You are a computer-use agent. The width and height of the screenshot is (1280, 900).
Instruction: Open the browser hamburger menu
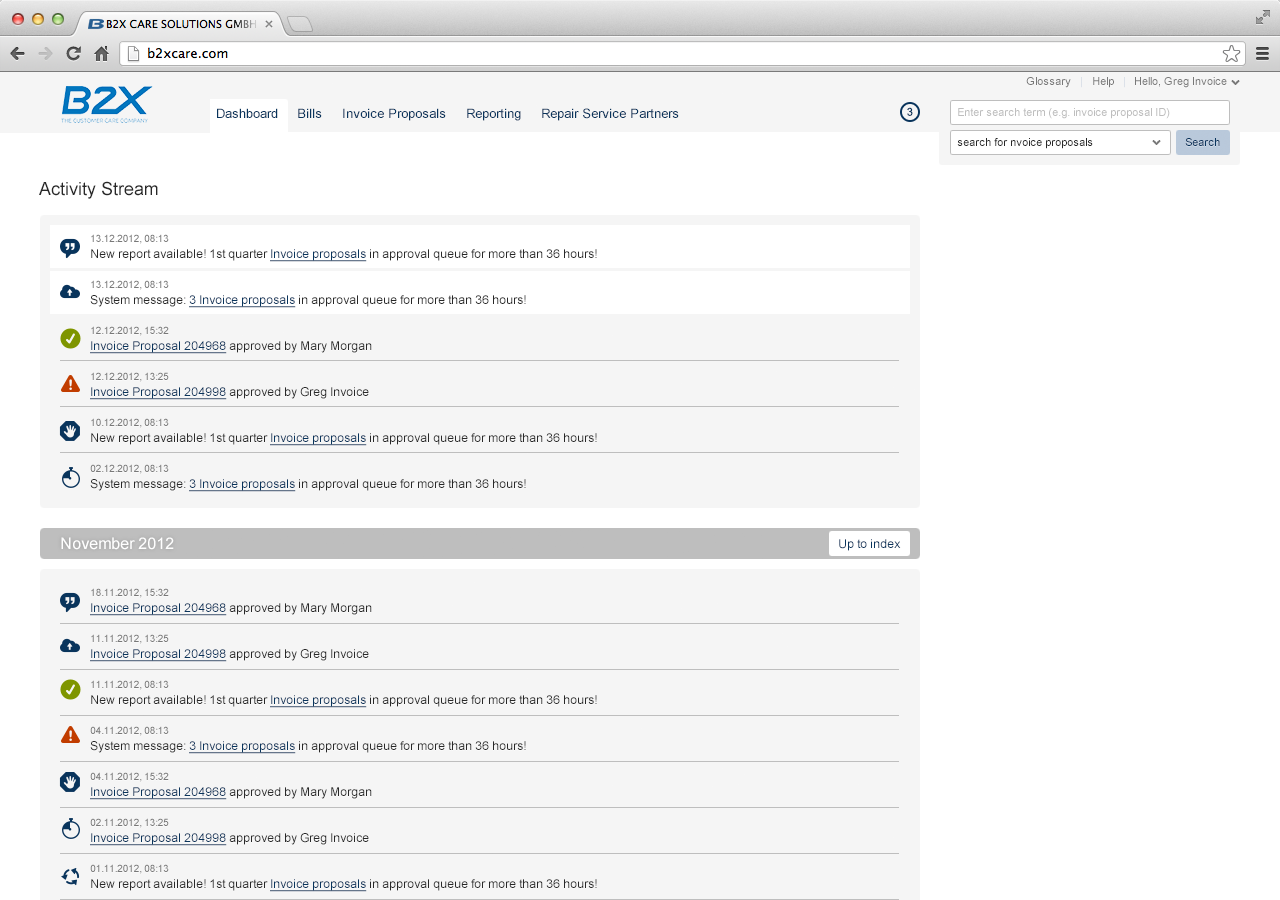[1263, 54]
